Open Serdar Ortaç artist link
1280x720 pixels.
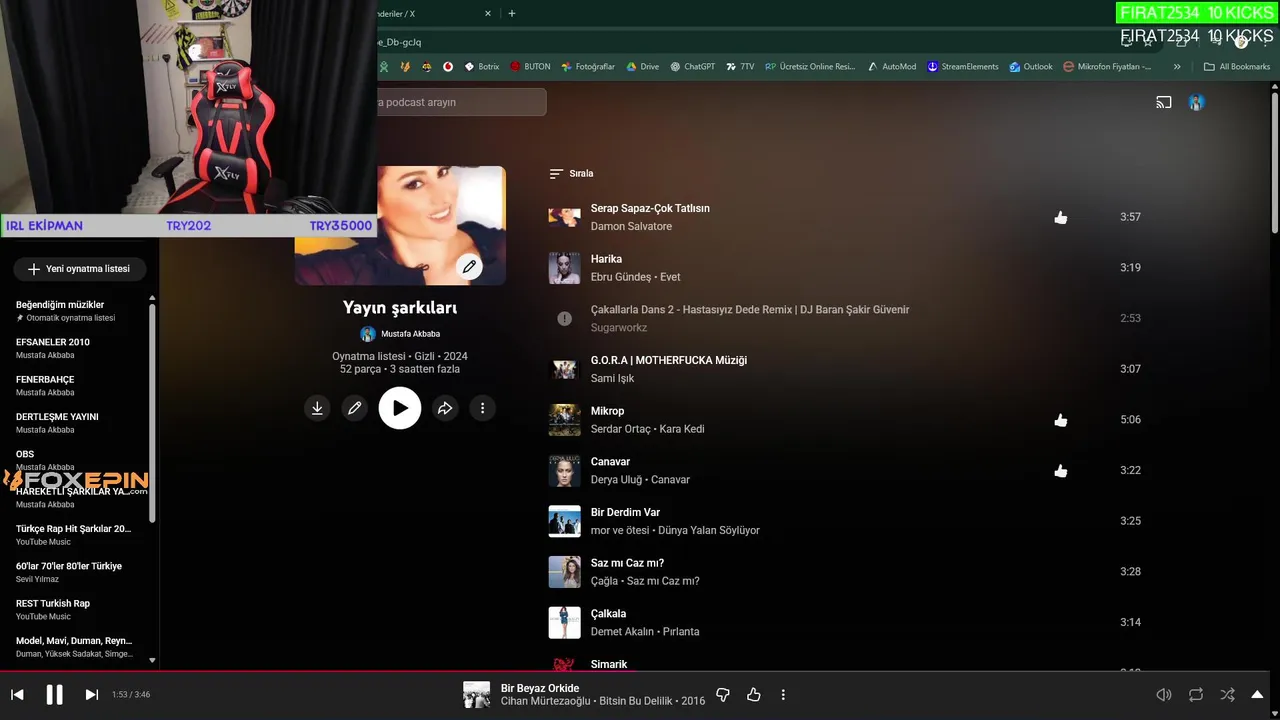[620, 429]
